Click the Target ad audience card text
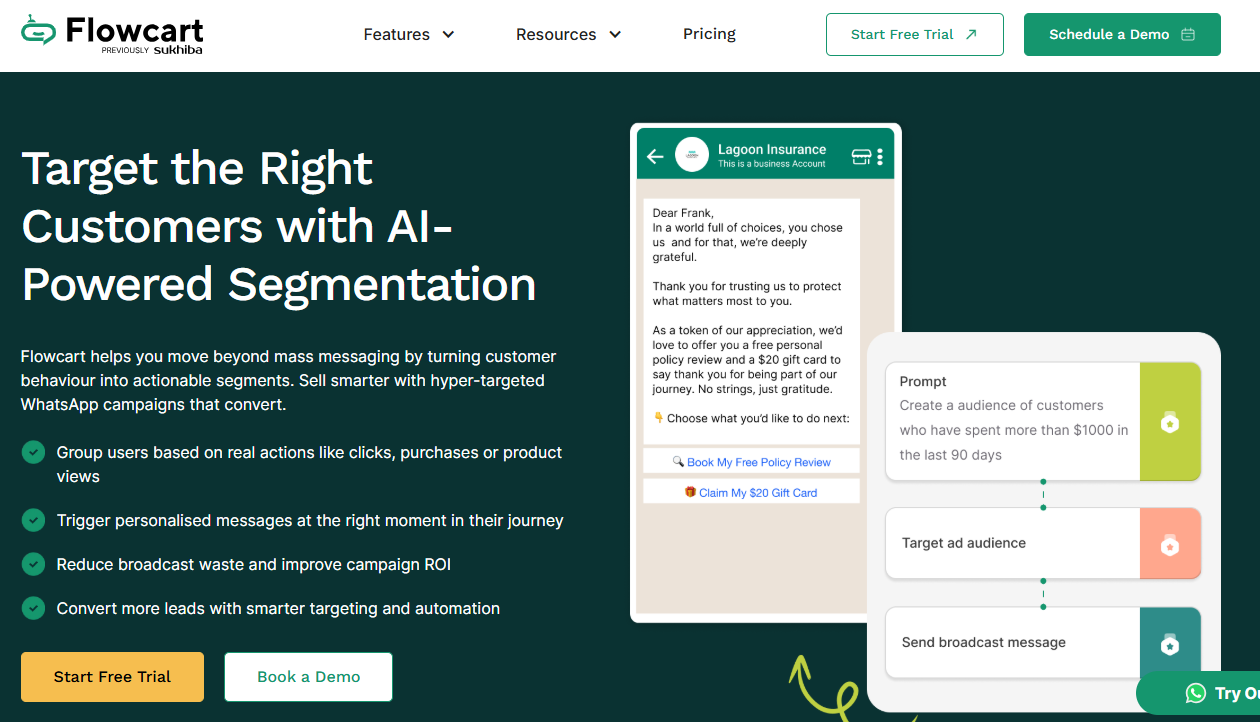This screenshot has width=1260, height=722. point(964,543)
